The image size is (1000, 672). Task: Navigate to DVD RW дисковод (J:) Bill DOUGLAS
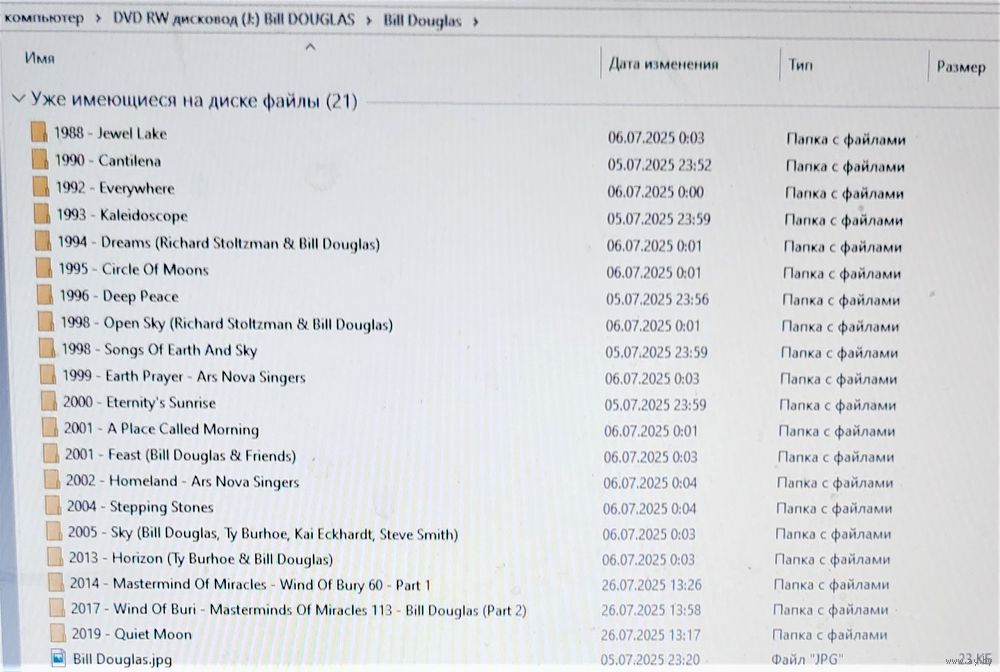pyautogui.click(x=233, y=19)
